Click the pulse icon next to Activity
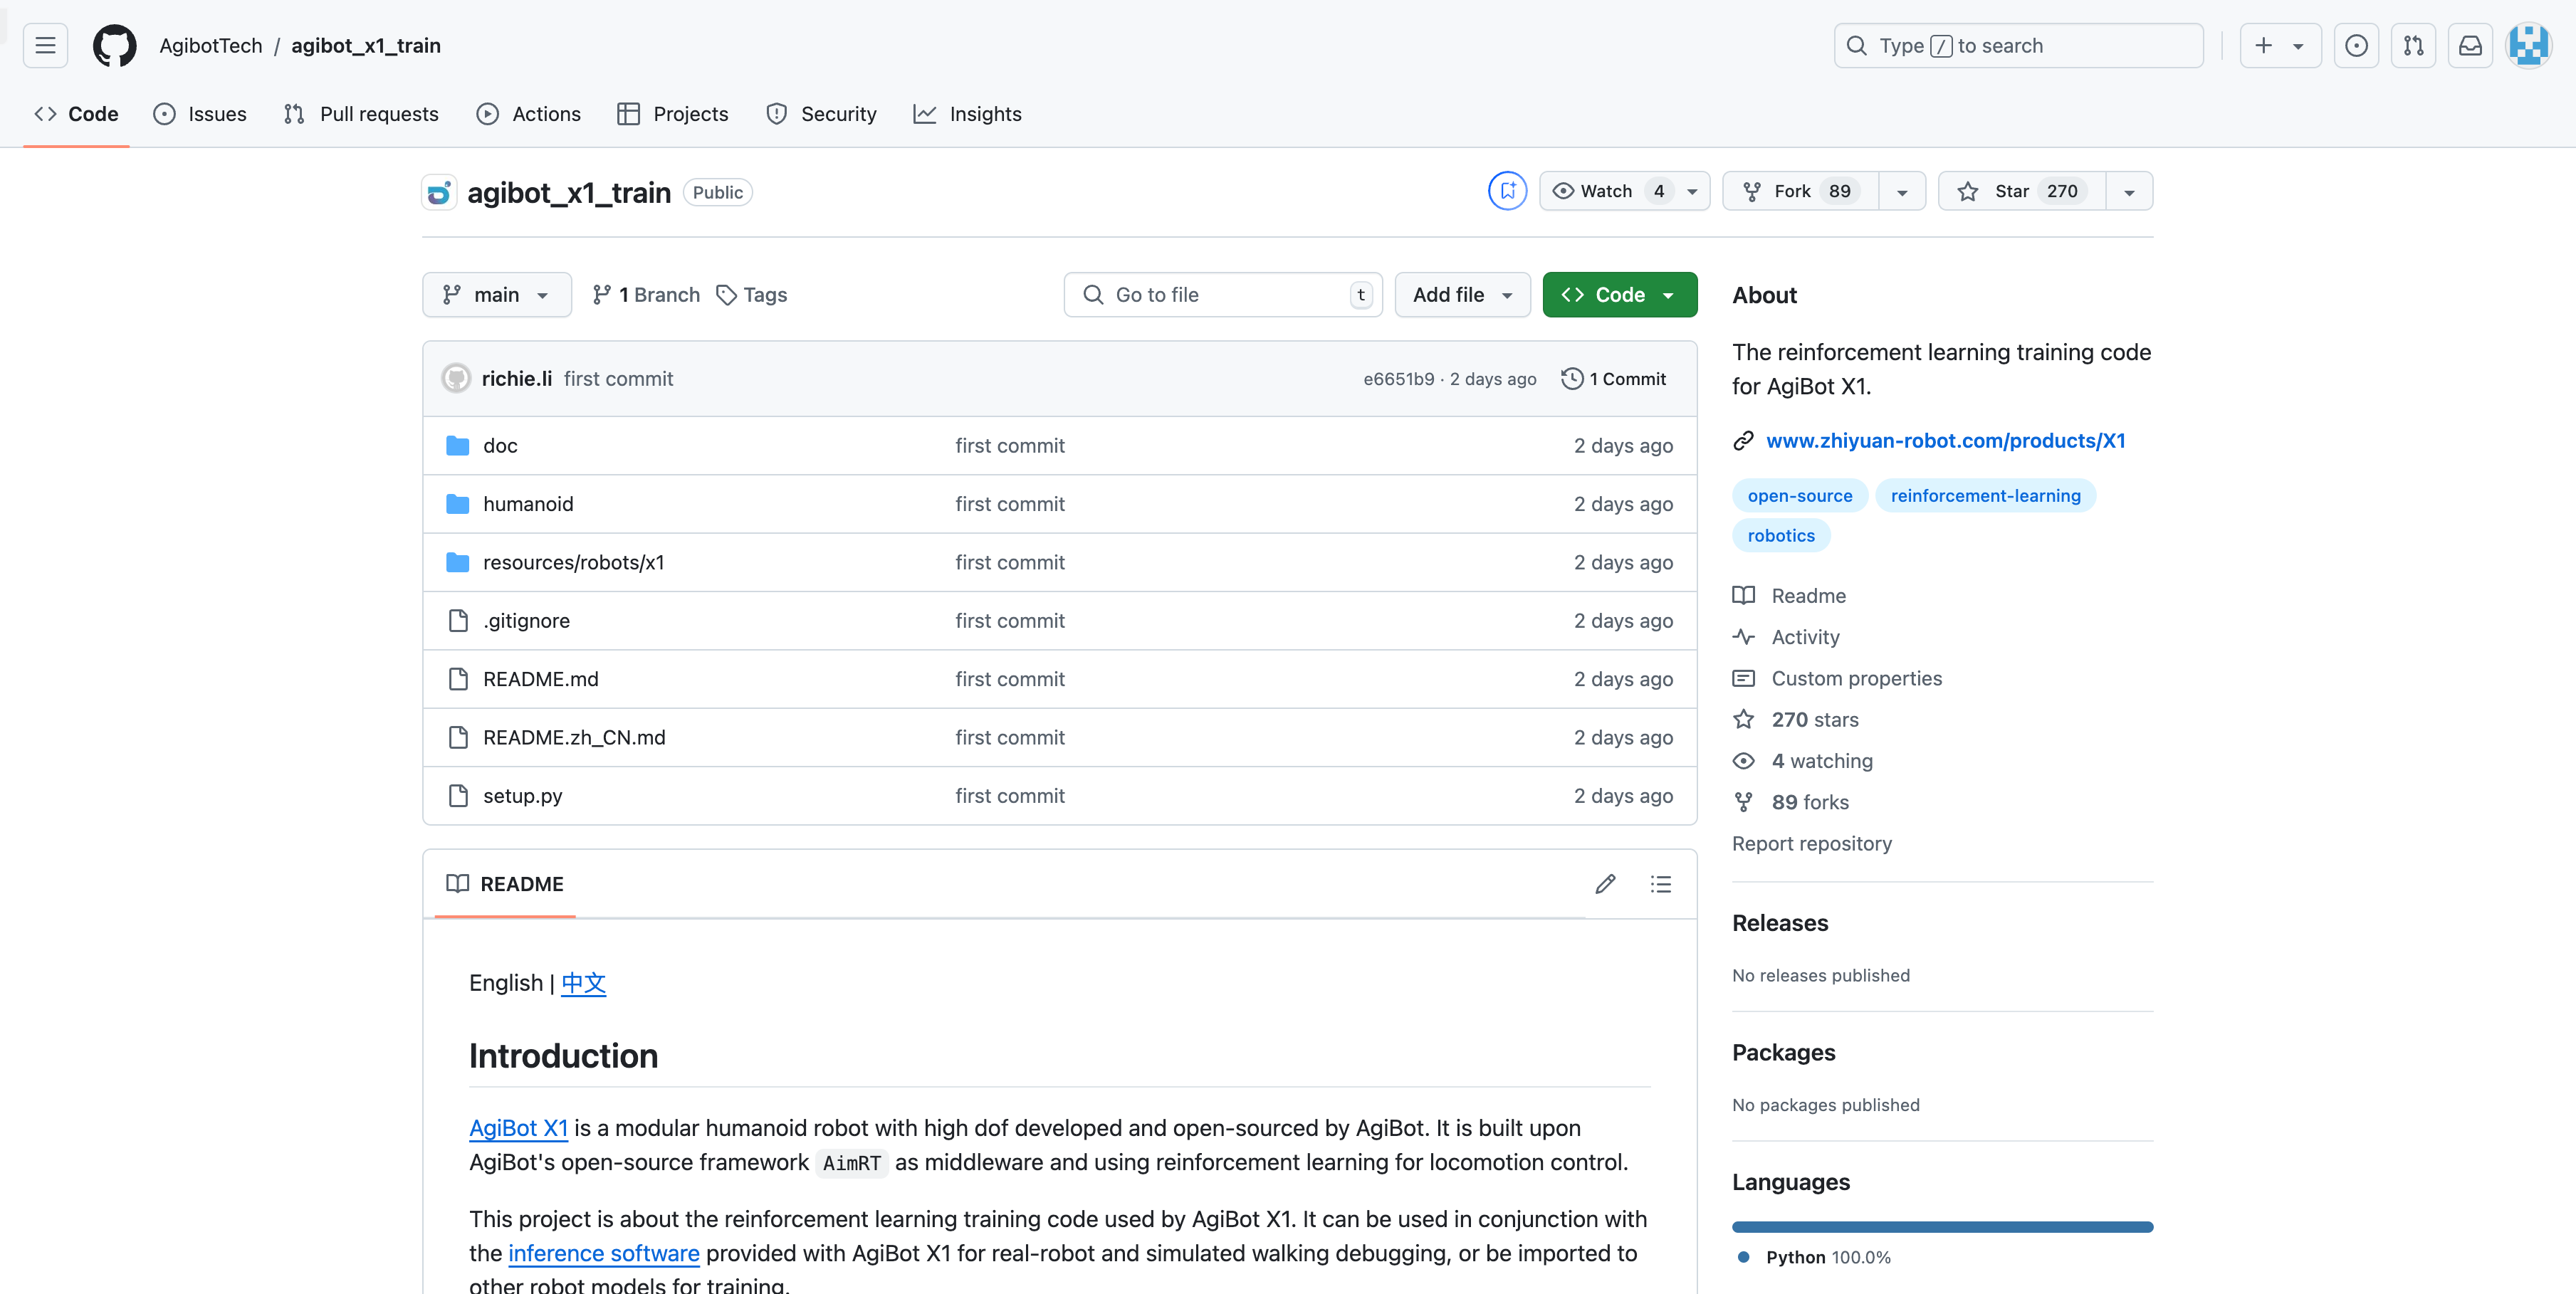 click(x=1743, y=637)
